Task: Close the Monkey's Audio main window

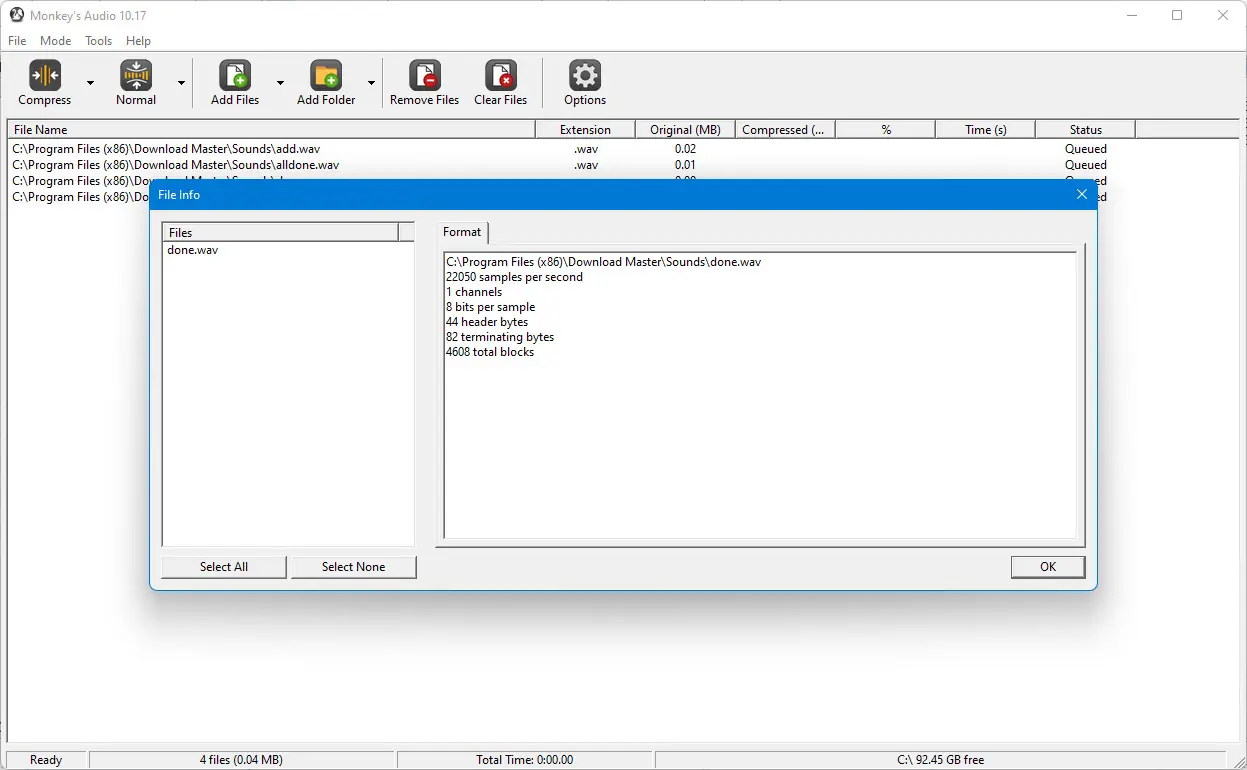Action: (1223, 15)
